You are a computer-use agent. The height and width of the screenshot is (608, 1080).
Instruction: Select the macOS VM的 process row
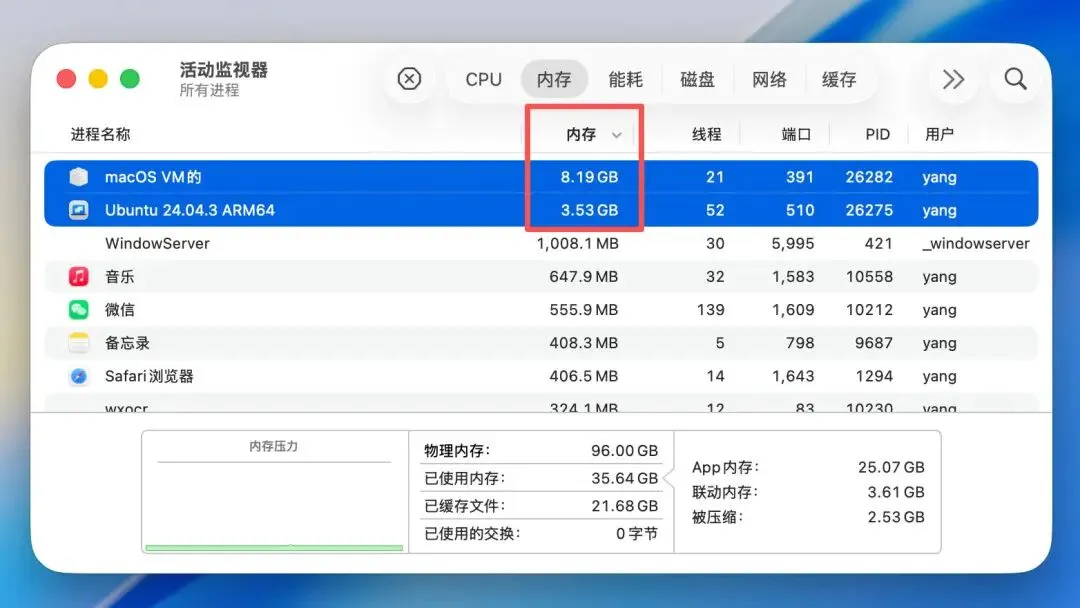point(541,177)
